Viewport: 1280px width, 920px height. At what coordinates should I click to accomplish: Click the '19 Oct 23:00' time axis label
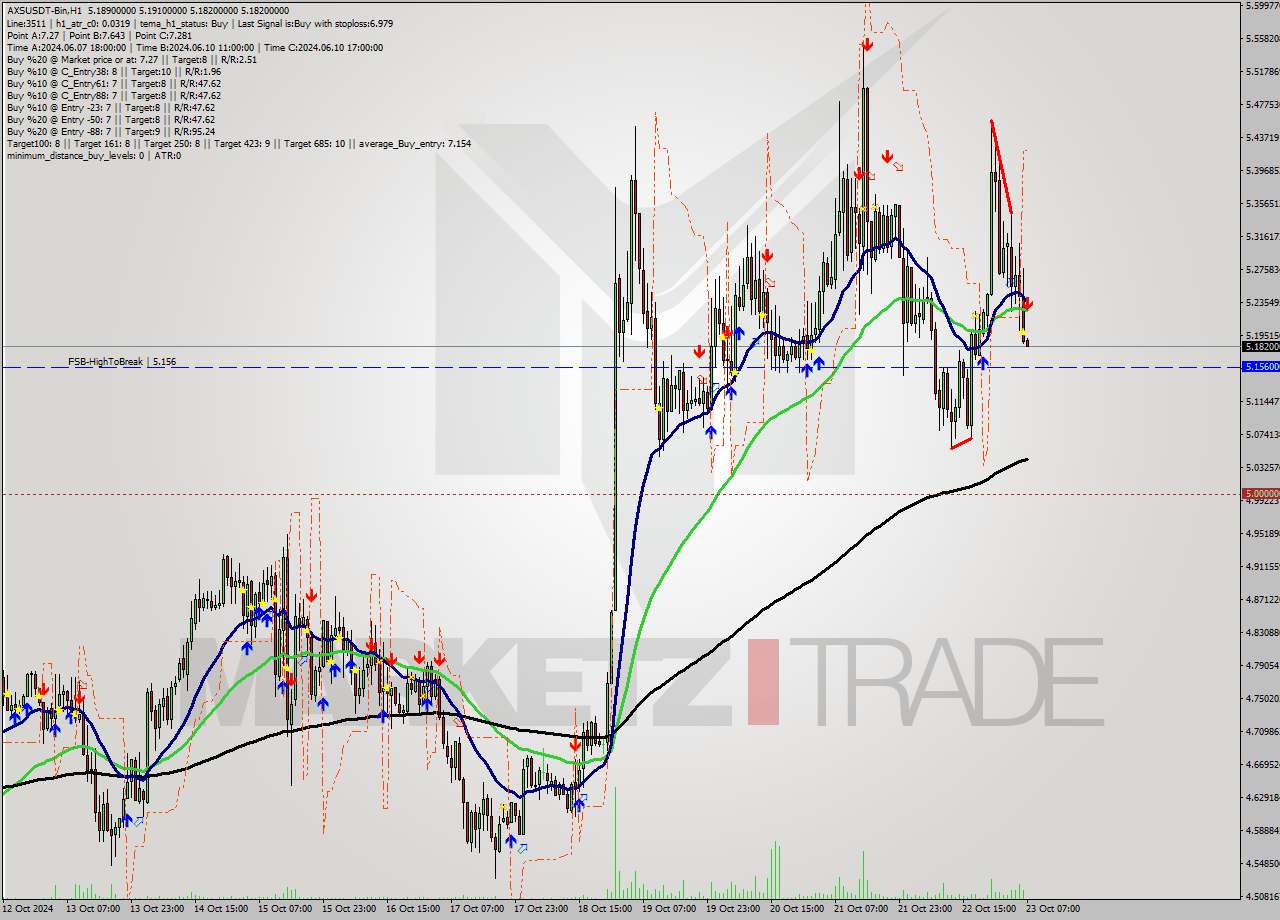click(x=732, y=909)
